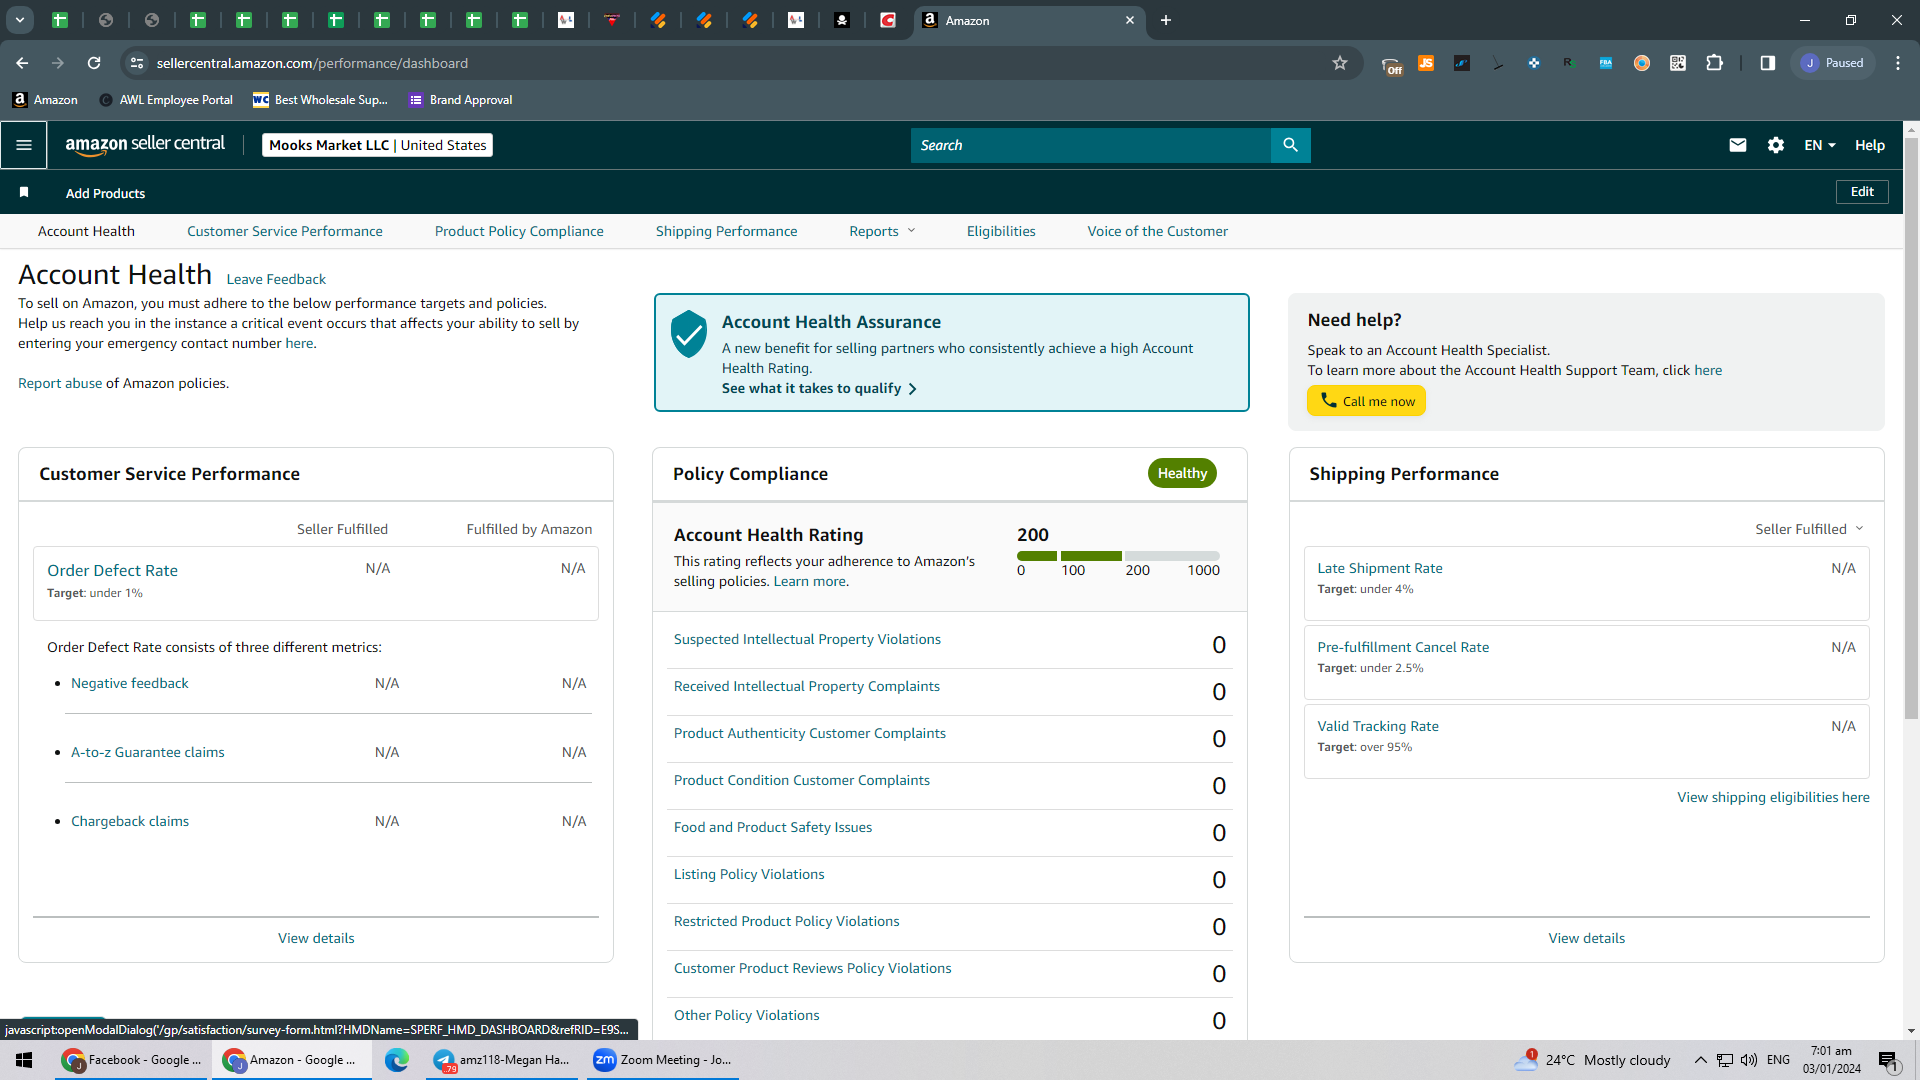
Task: Click the Edit button
Action: tap(1862, 192)
